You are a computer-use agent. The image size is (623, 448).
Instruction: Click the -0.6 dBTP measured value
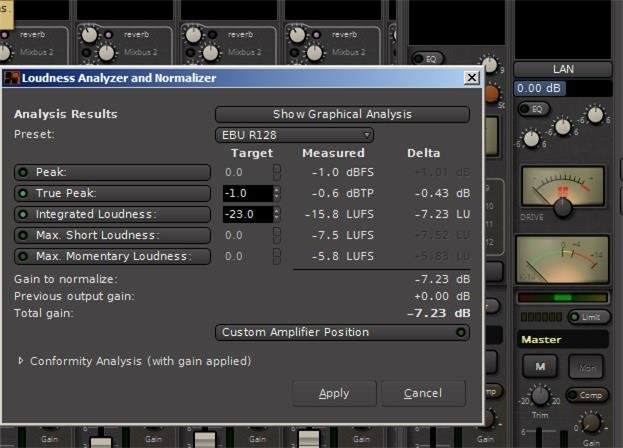tap(343, 193)
